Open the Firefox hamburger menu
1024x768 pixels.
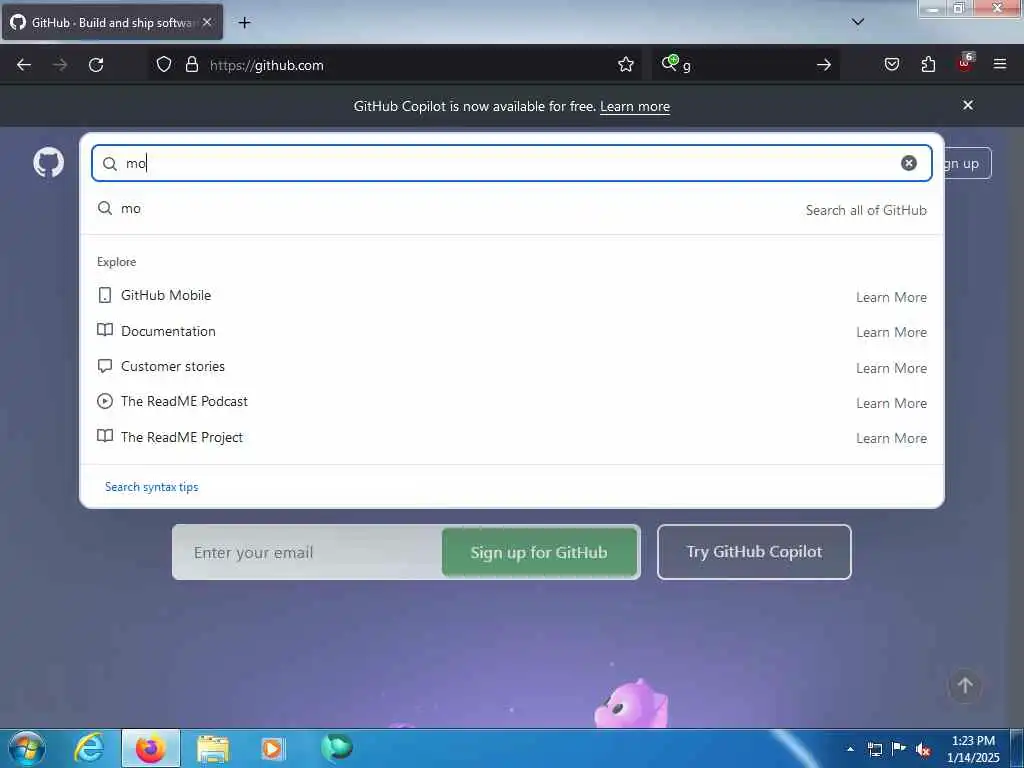point(1000,64)
